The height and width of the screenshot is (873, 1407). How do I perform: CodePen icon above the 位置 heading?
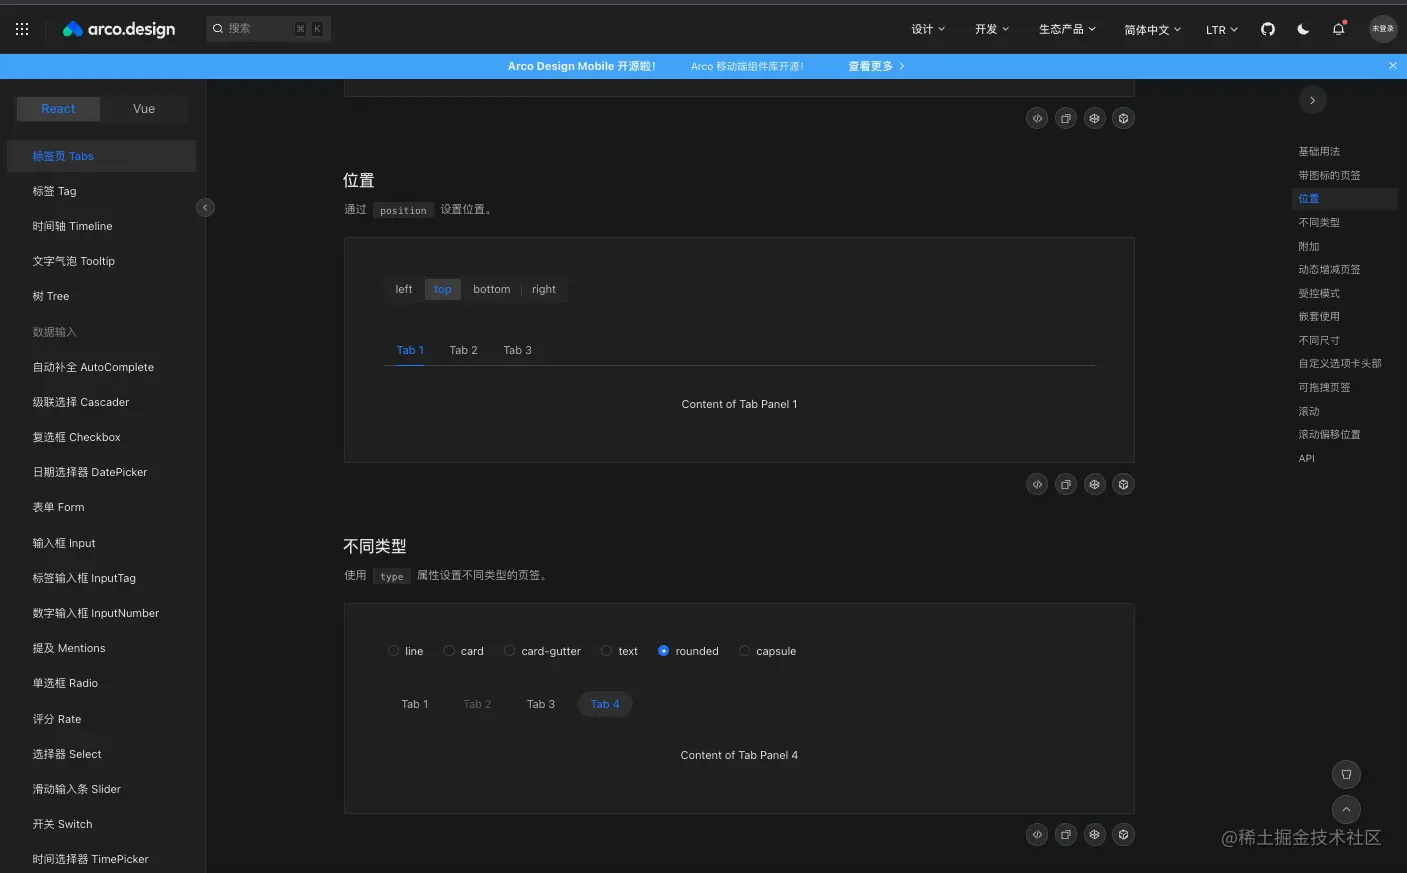coord(1095,119)
